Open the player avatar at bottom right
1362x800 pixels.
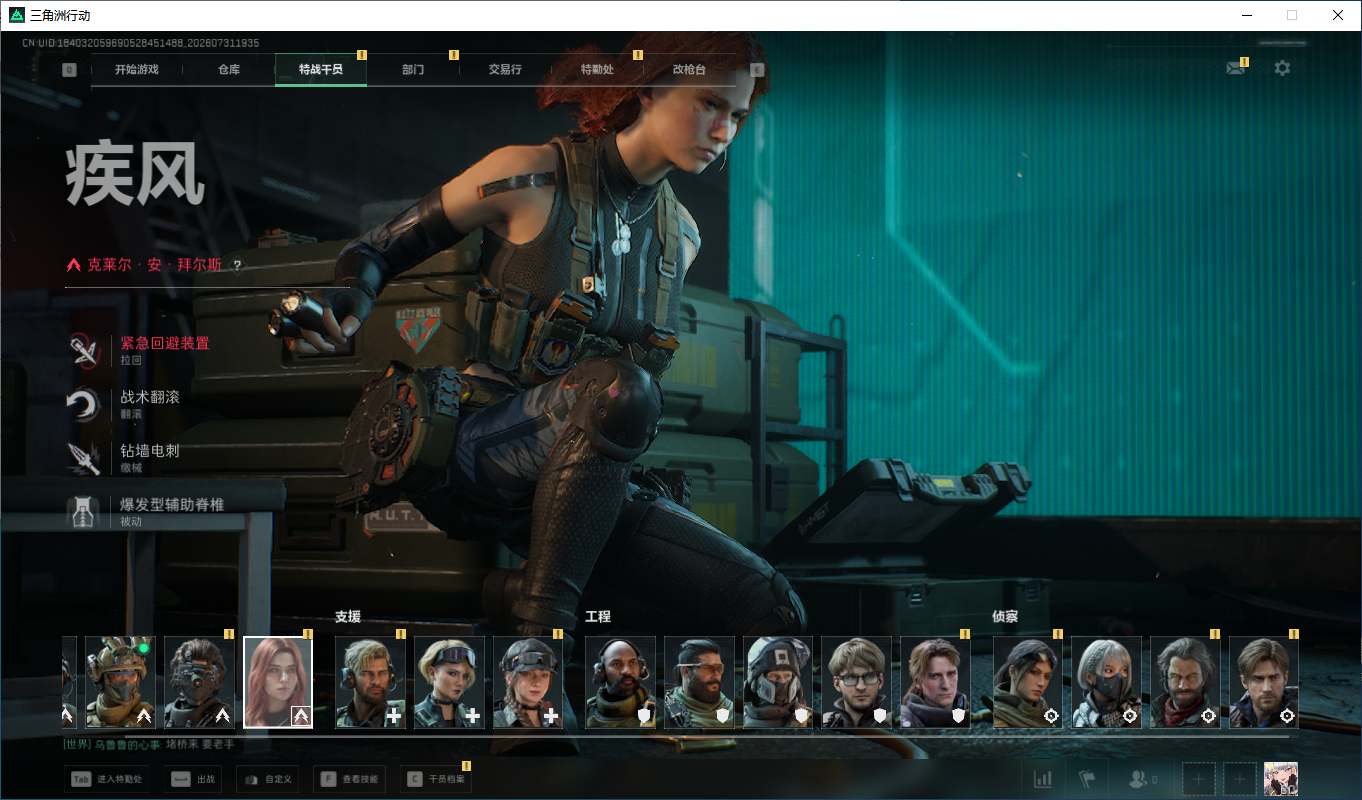[1281, 778]
